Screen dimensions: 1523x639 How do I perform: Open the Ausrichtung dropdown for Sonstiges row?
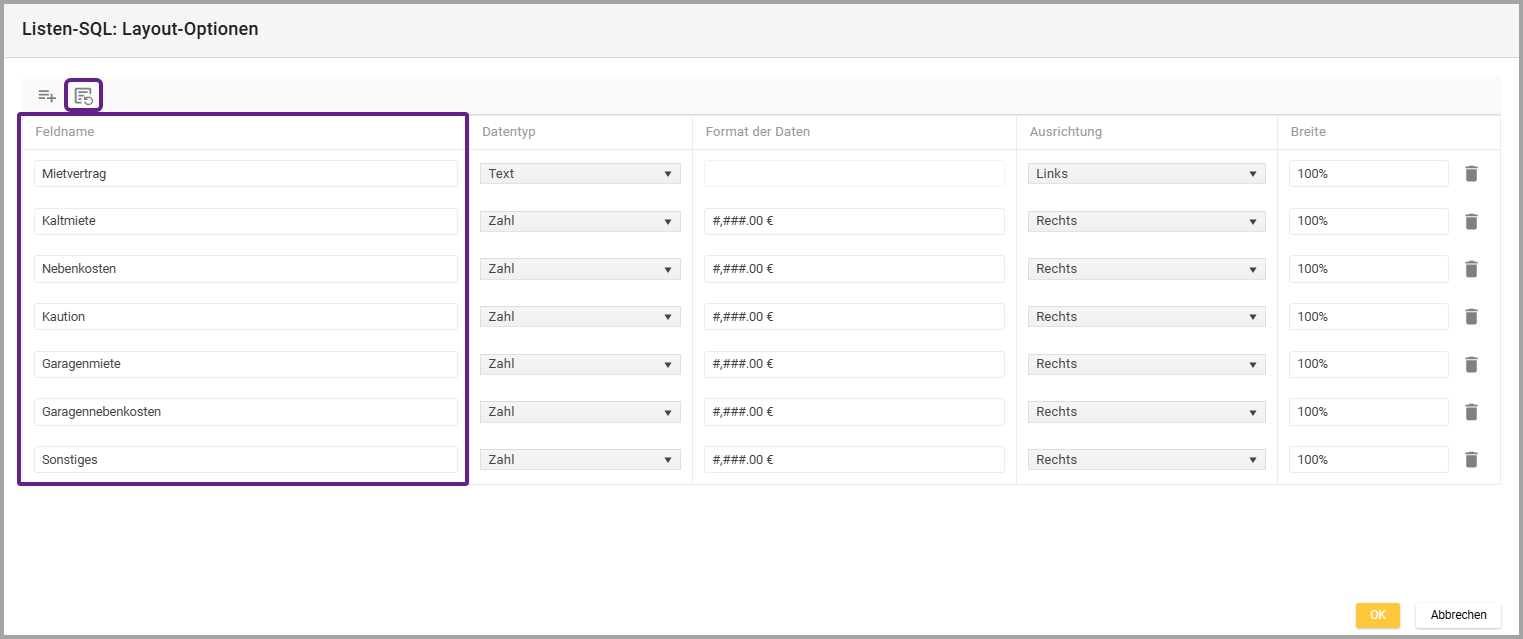coord(1146,460)
